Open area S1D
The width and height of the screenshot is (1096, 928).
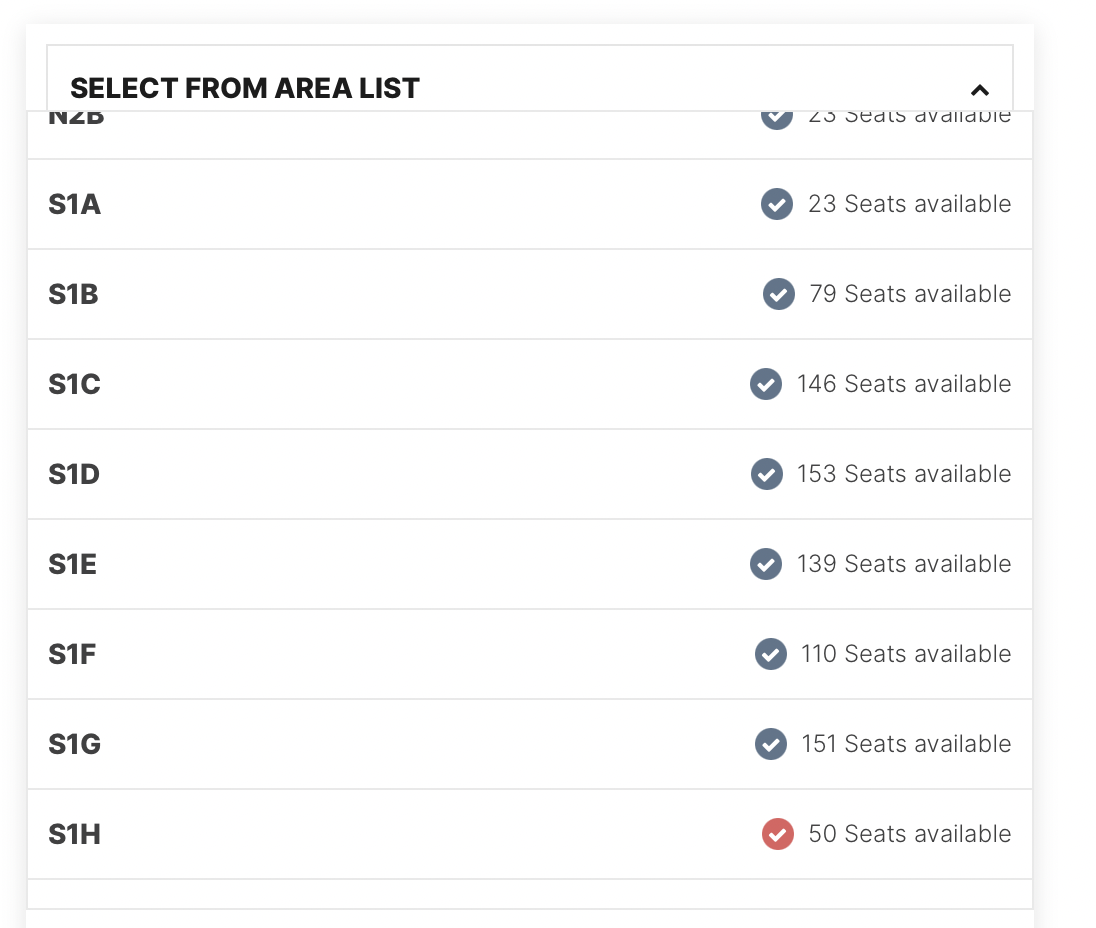530,474
